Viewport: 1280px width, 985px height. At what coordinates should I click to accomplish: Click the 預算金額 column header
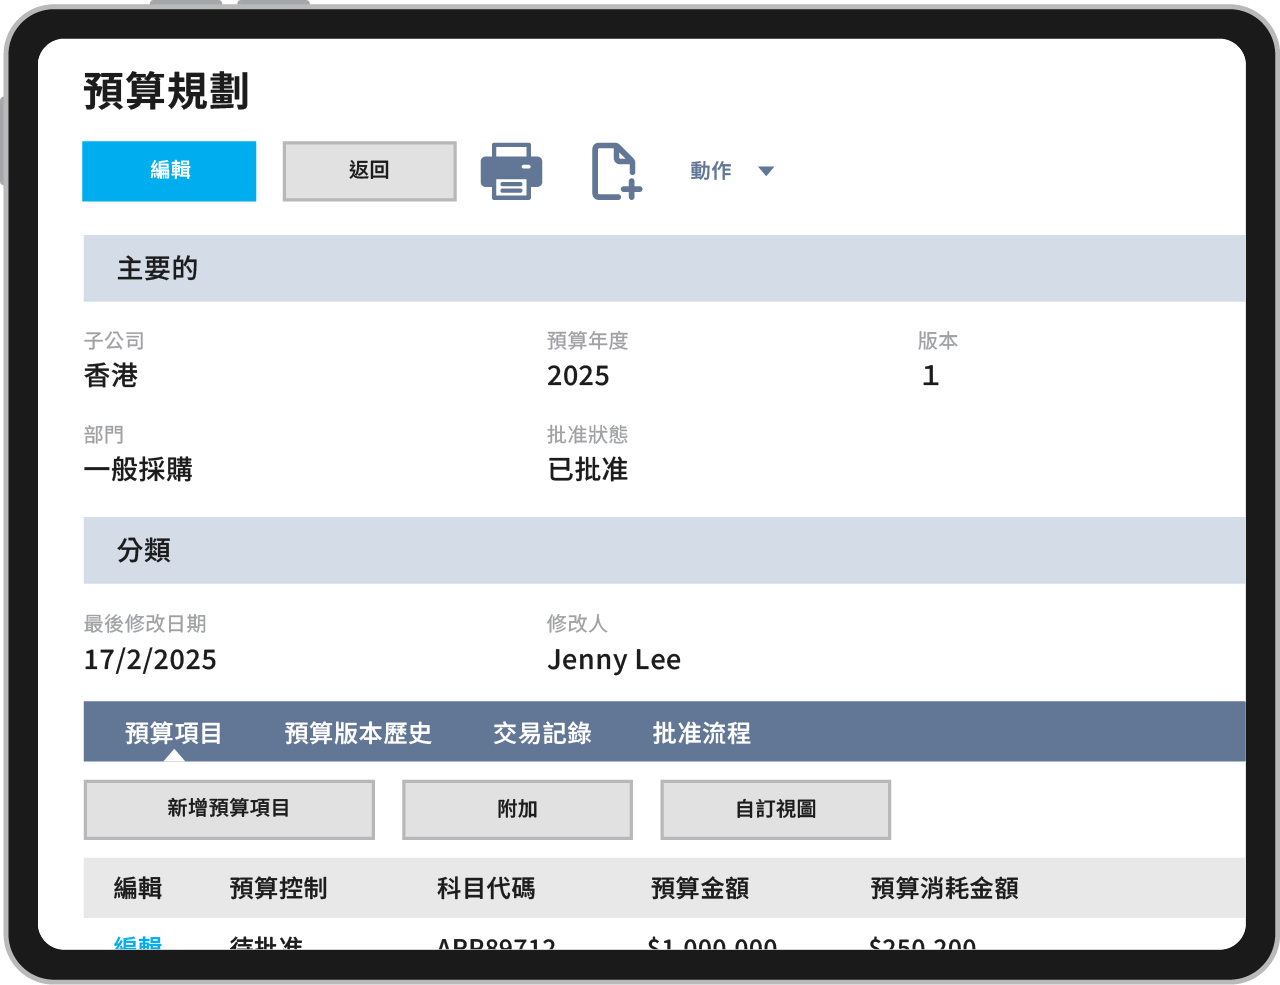pyautogui.click(x=700, y=888)
